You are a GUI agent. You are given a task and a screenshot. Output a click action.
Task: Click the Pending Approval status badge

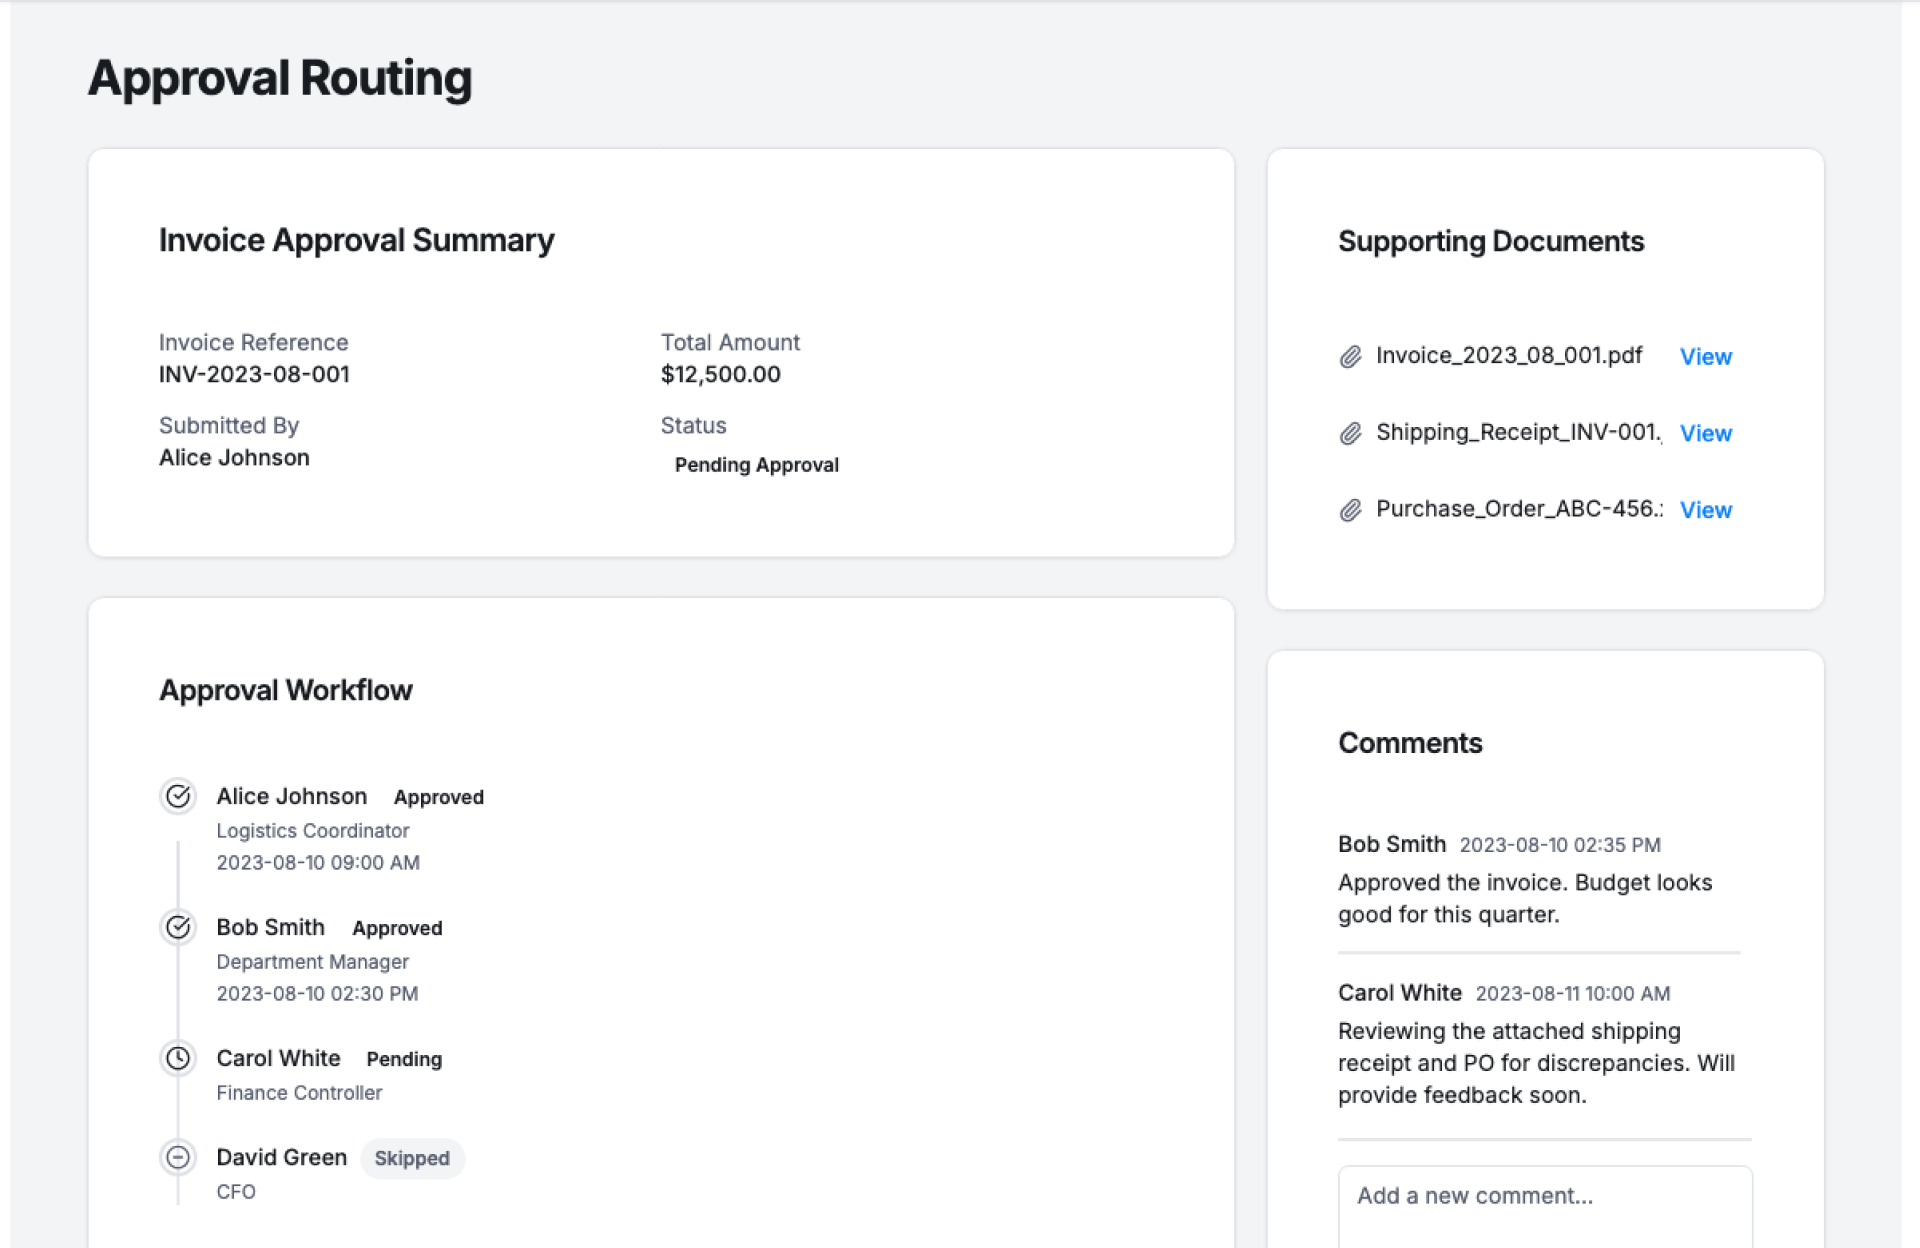click(x=756, y=465)
